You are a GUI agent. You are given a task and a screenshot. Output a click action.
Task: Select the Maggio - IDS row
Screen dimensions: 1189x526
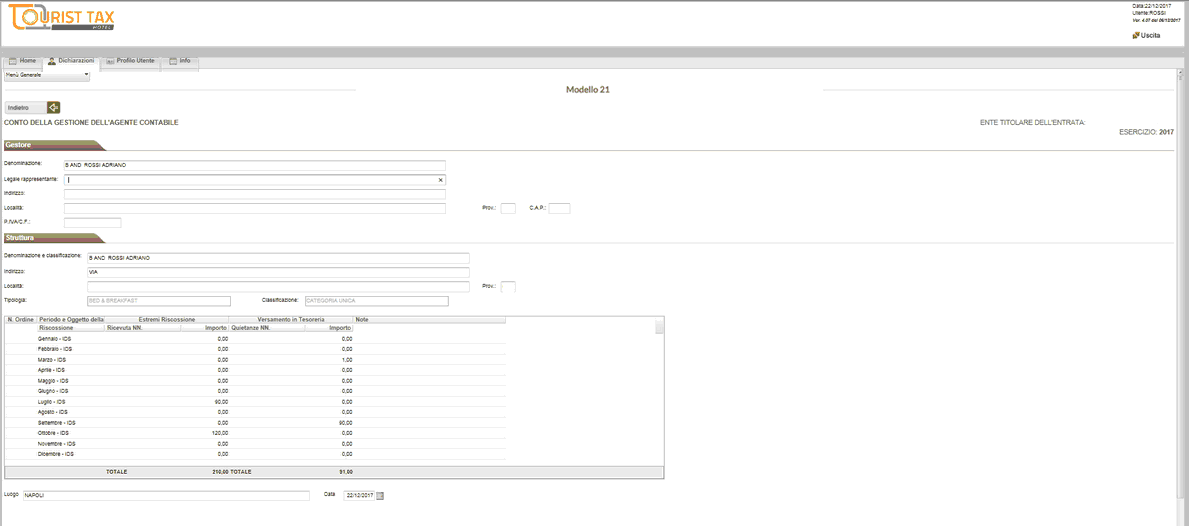coord(256,380)
